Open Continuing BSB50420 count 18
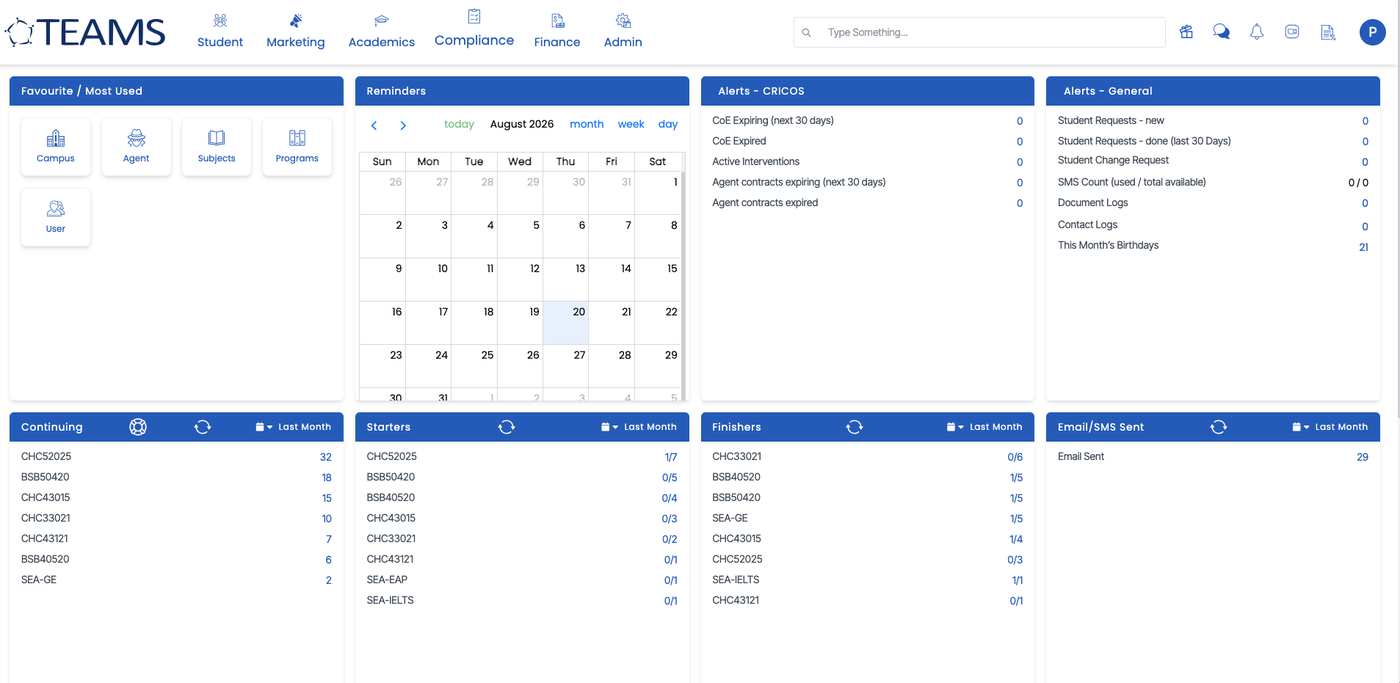Viewport: 1400px width, 683px height. tap(327, 478)
